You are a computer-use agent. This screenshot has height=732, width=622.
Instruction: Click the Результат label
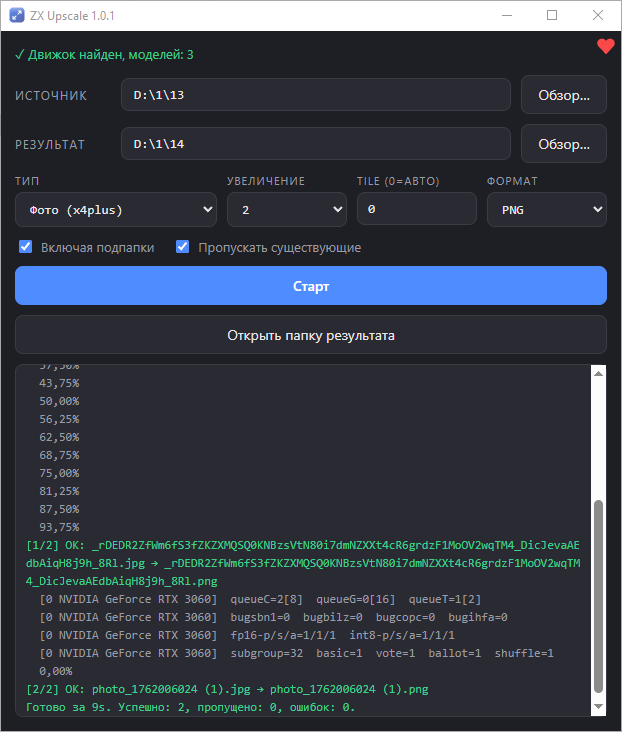pyautogui.click(x=50, y=145)
